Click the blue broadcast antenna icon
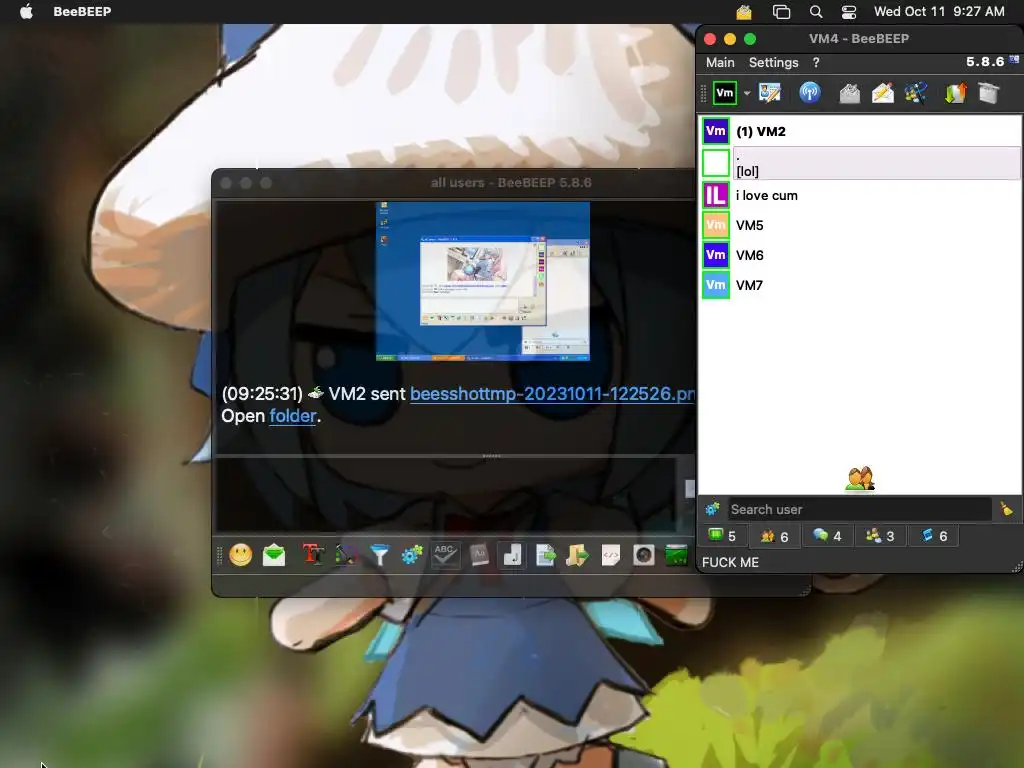Viewport: 1024px width, 768px height. tap(810, 93)
